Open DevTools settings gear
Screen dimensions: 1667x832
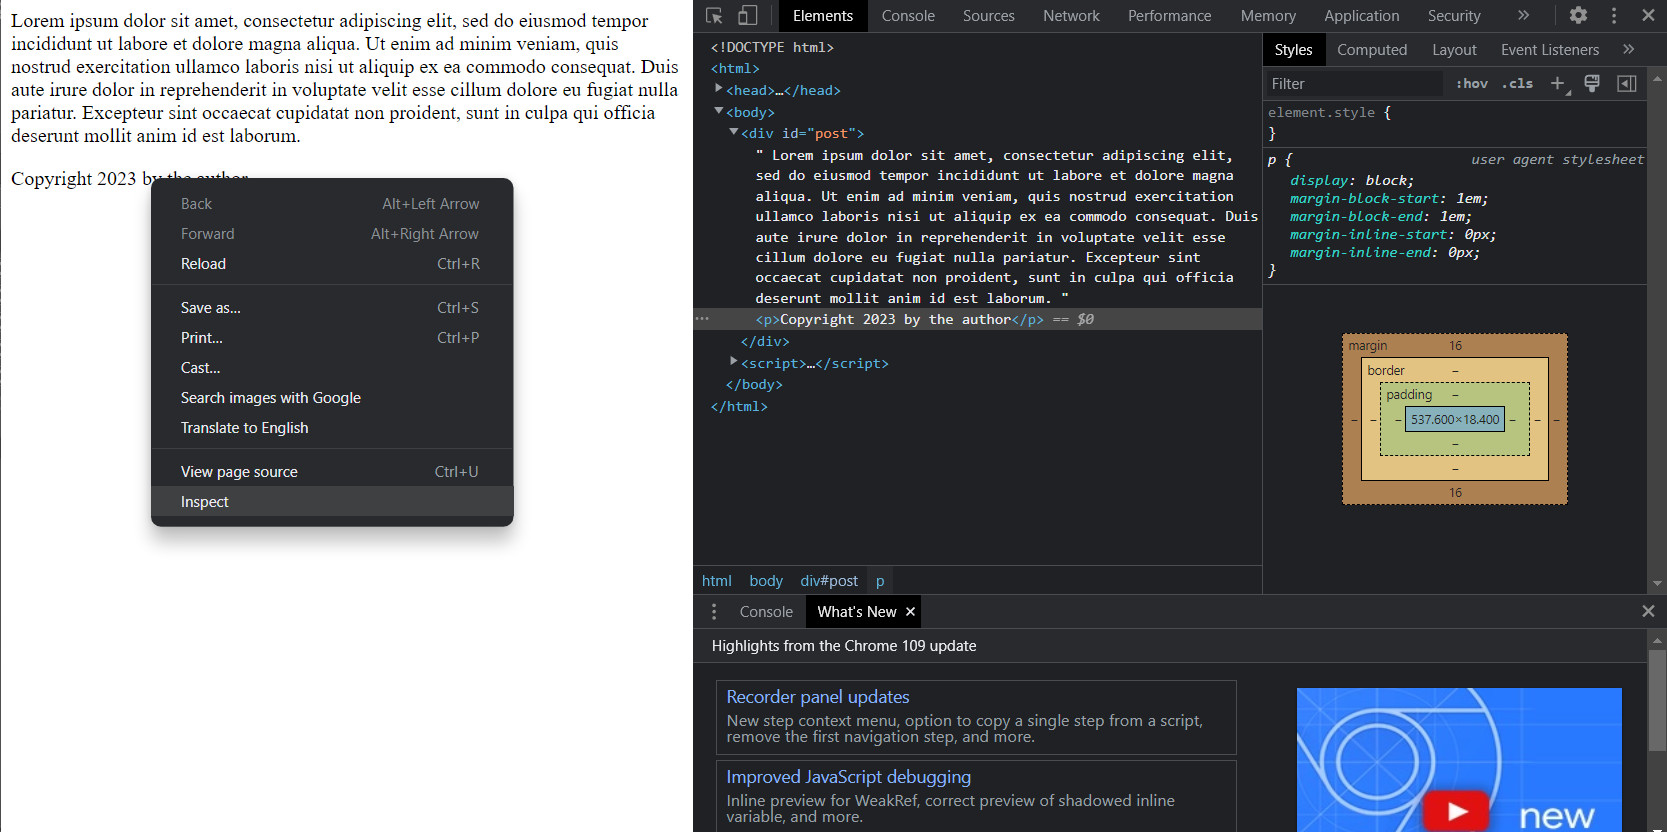(x=1578, y=15)
